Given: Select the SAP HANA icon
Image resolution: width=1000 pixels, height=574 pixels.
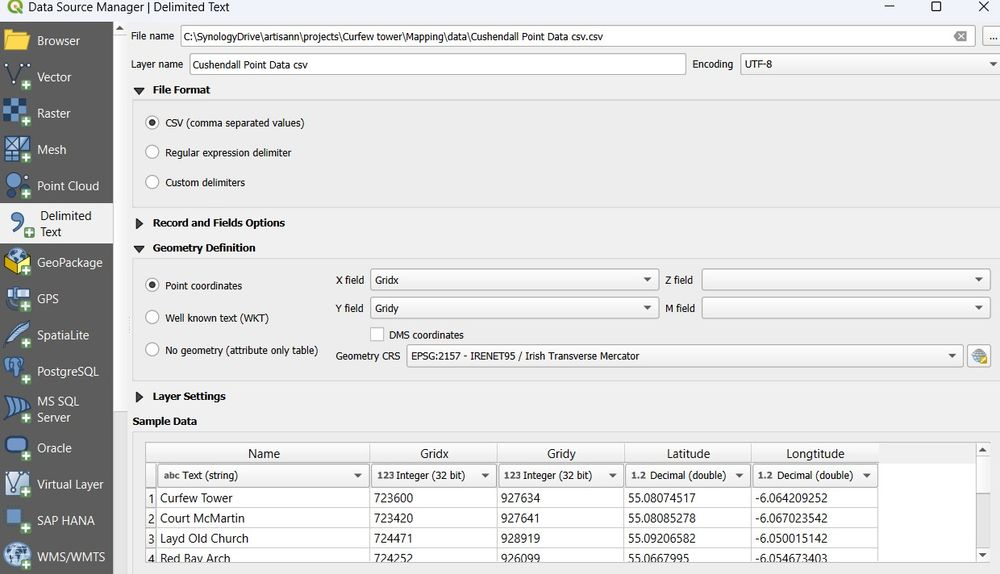Looking at the screenshot, I should [x=17, y=520].
